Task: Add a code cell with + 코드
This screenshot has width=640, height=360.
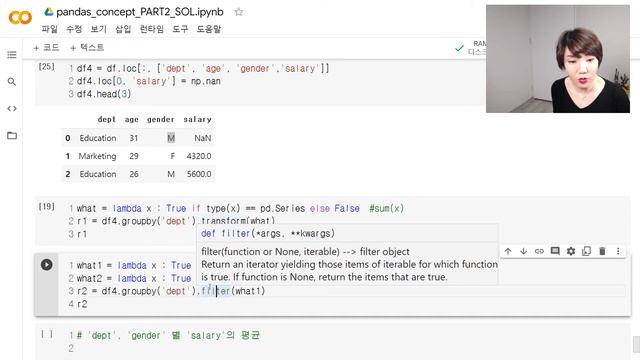Action: pyautogui.click(x=46, y=47)
